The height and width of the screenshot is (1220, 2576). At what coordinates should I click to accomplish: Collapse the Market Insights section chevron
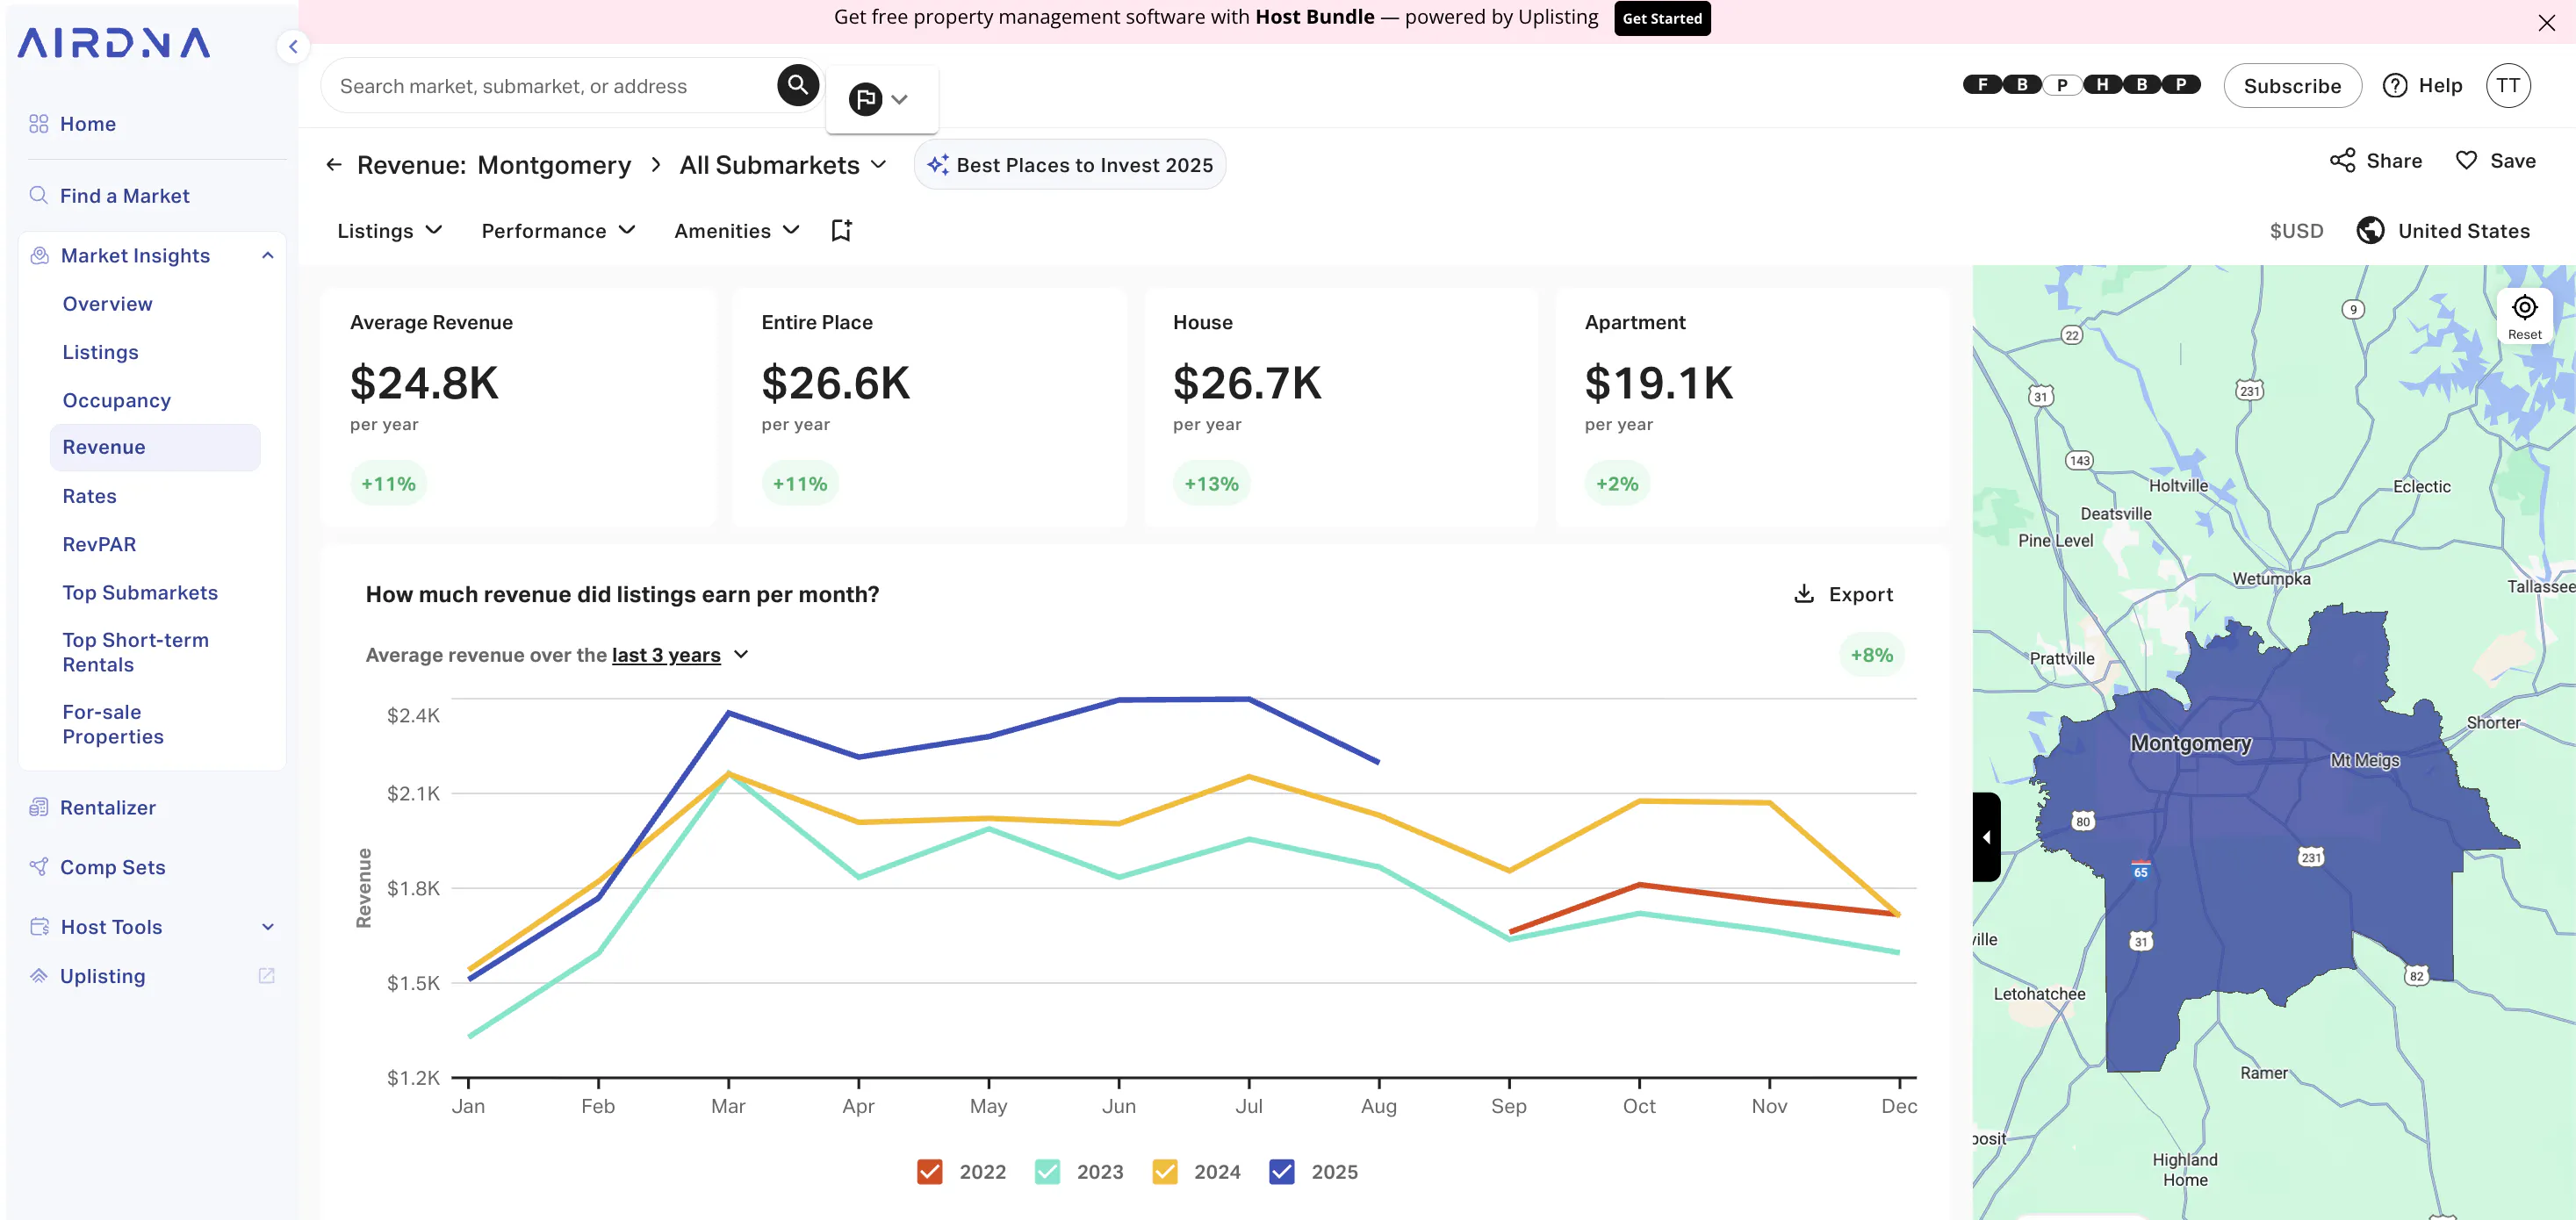pos(267,255)
